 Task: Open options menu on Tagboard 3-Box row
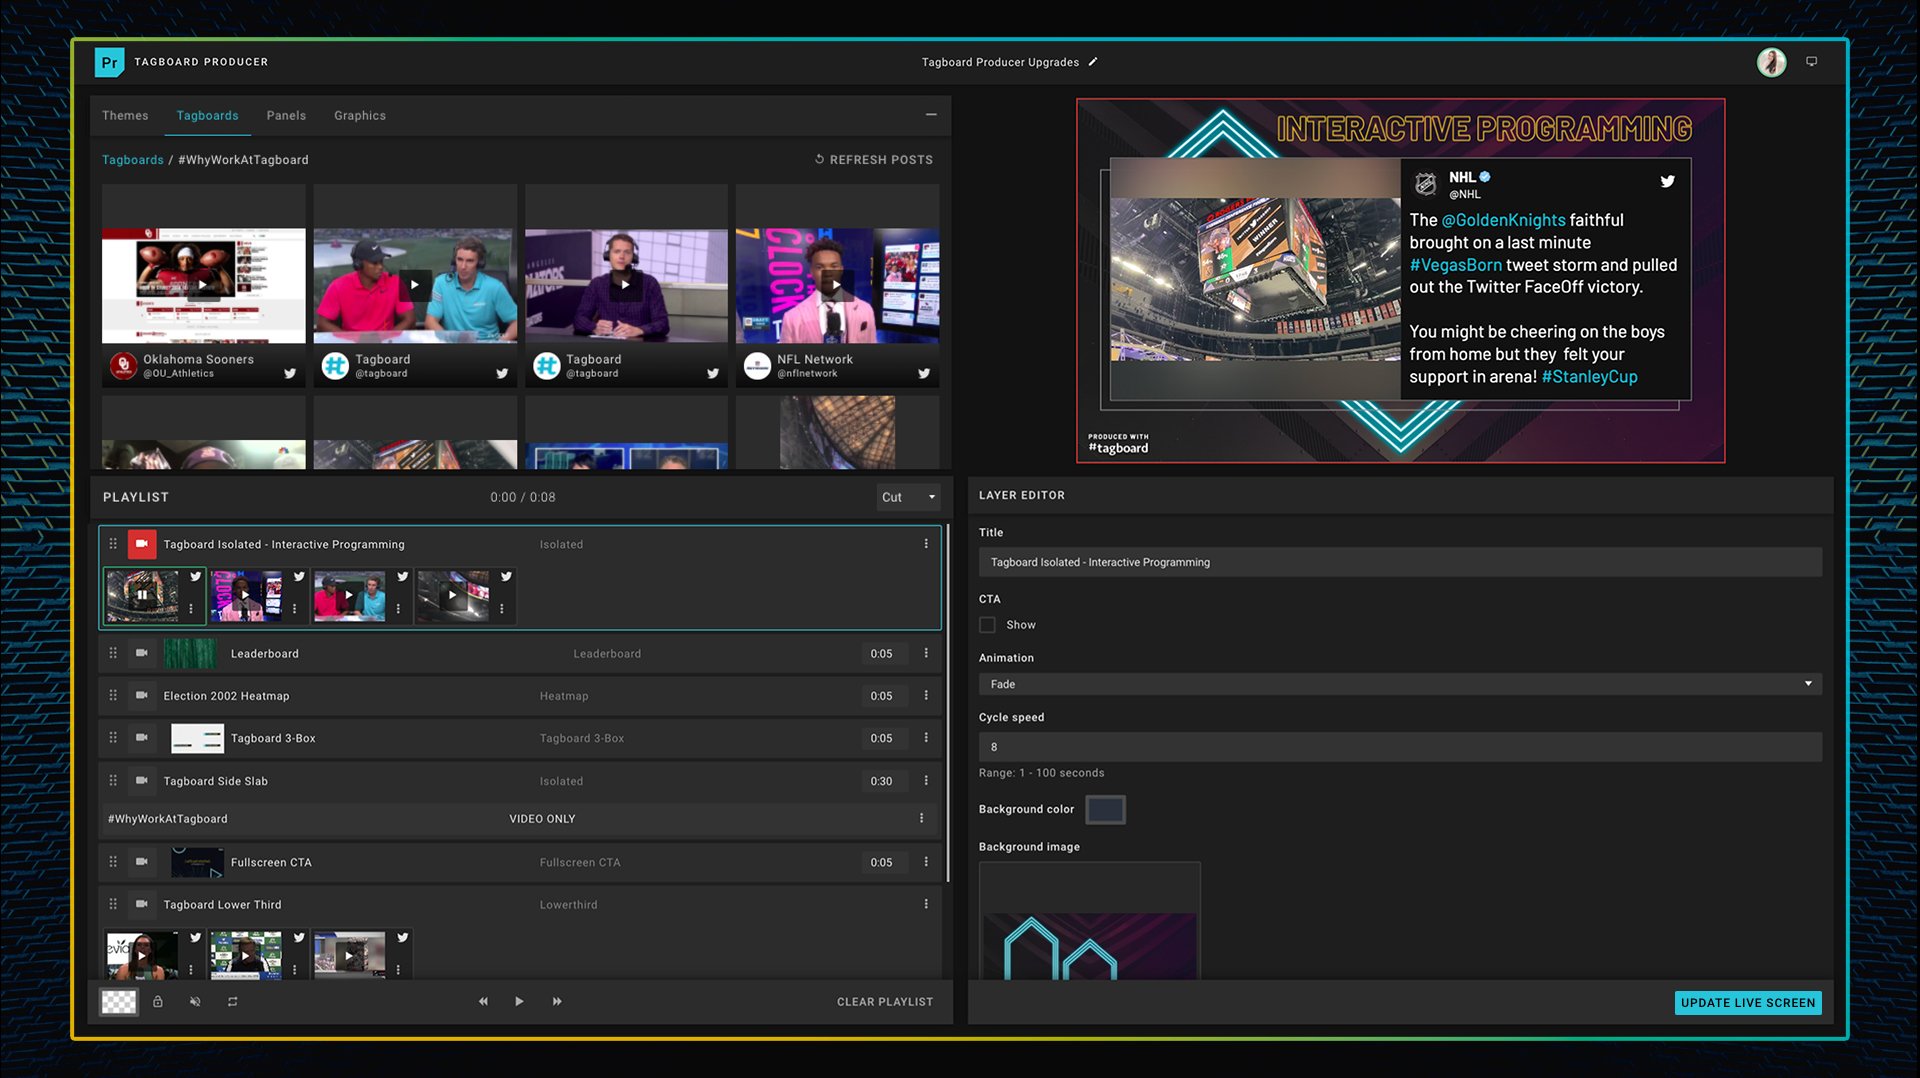click(925, 738)
